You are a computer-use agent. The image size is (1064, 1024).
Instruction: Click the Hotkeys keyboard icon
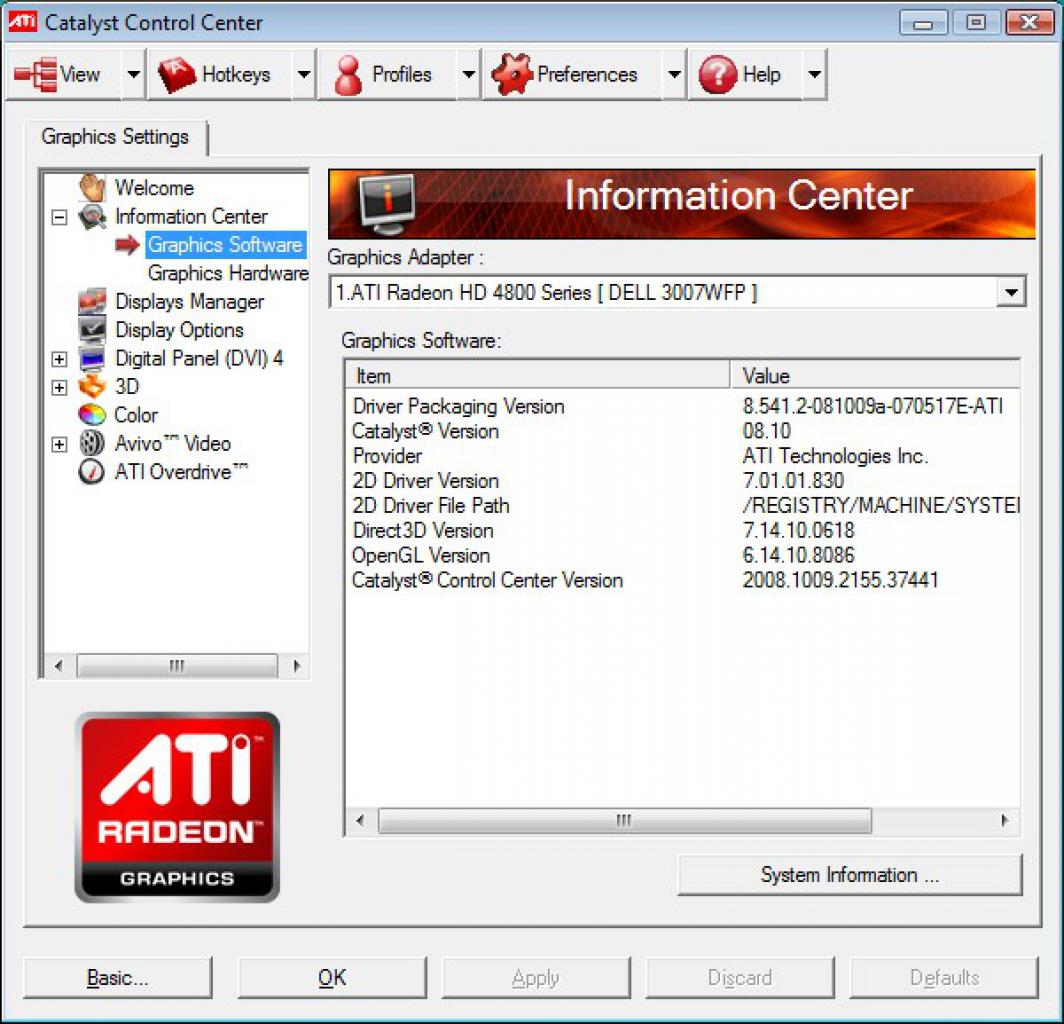pyautogui.click(x=176, y=74)
